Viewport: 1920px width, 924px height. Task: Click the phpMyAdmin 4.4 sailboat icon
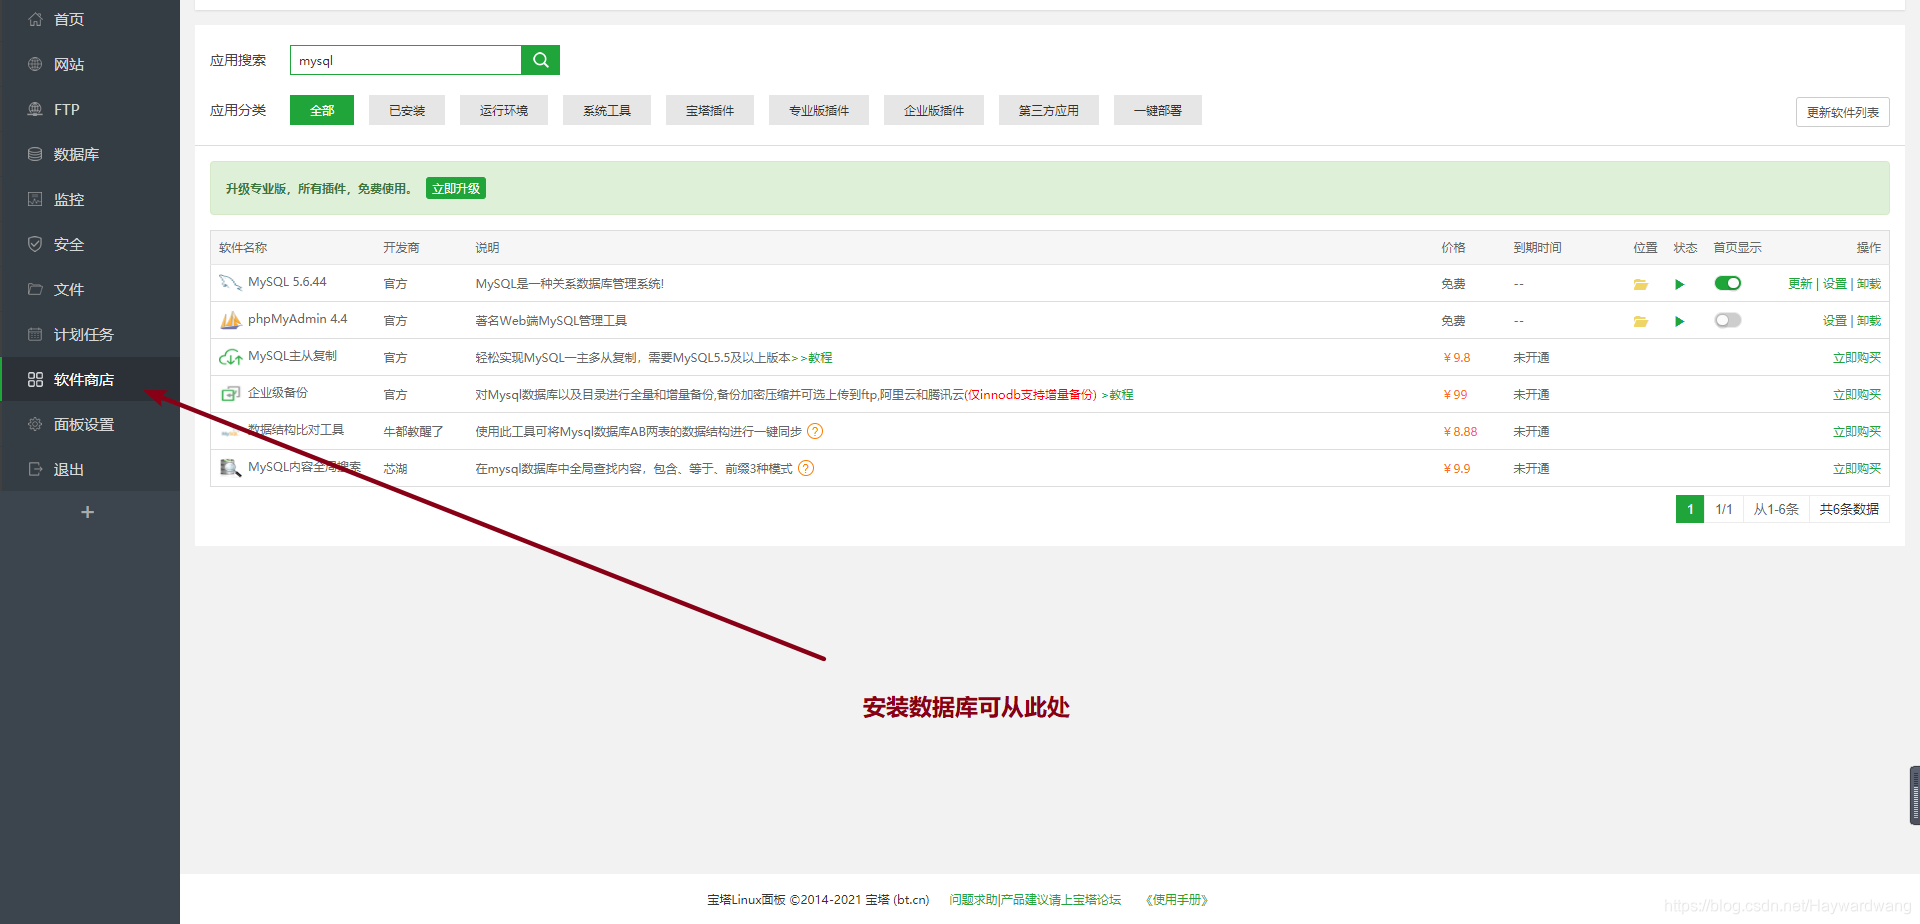[230, 320]
